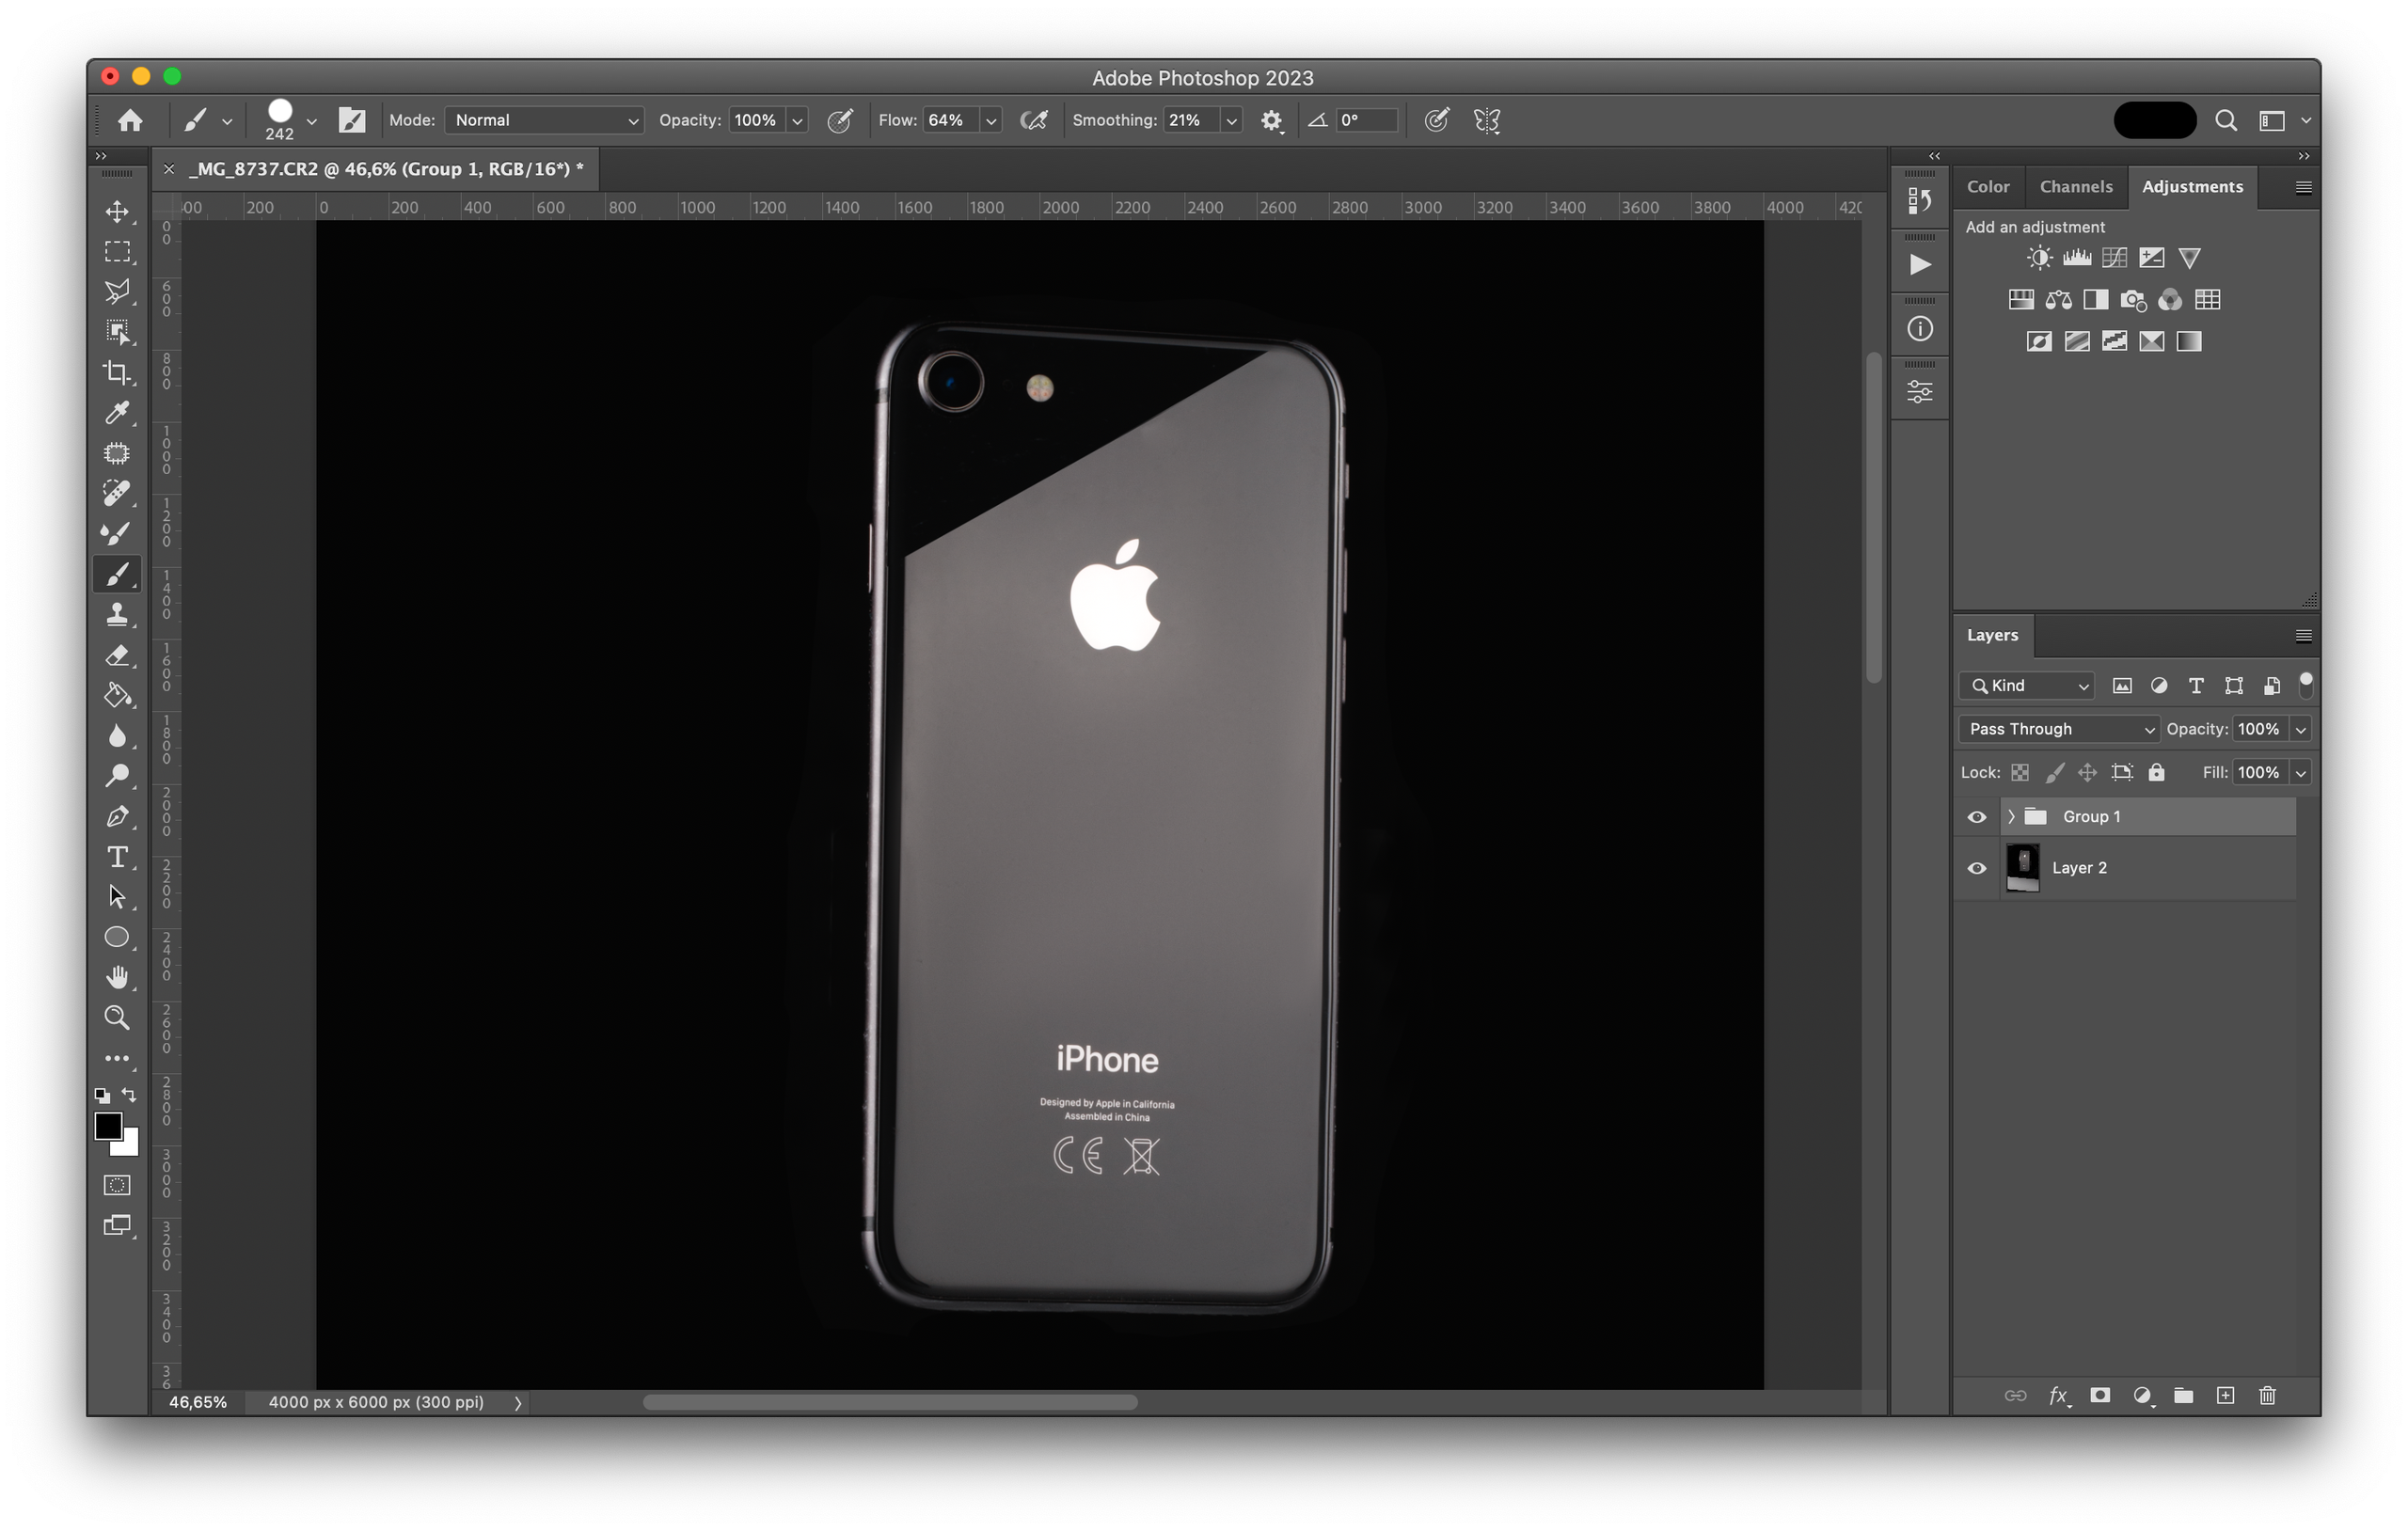Select the Paint Bucket tool
The image size is (2408, 1531).
click(x=117, y=694)
